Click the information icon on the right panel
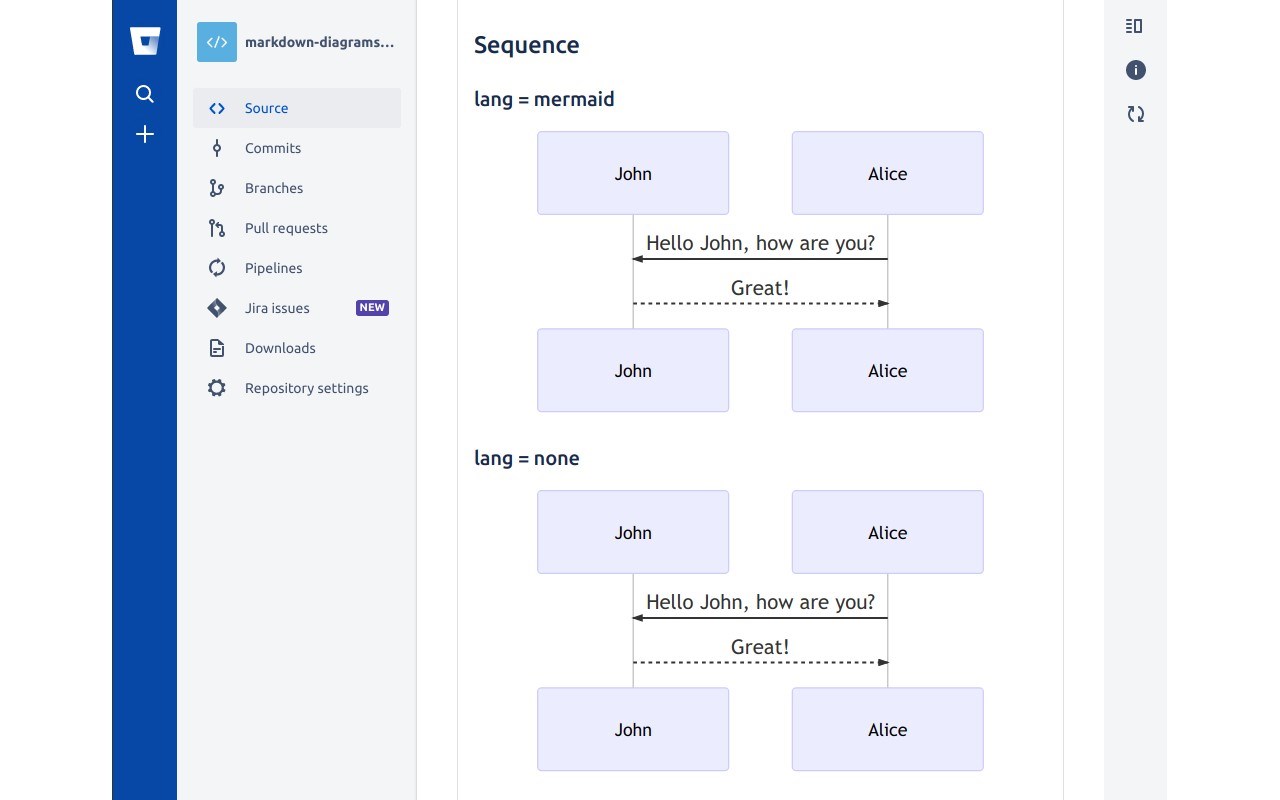1280x800 pixels. [x=1135, y=70]
